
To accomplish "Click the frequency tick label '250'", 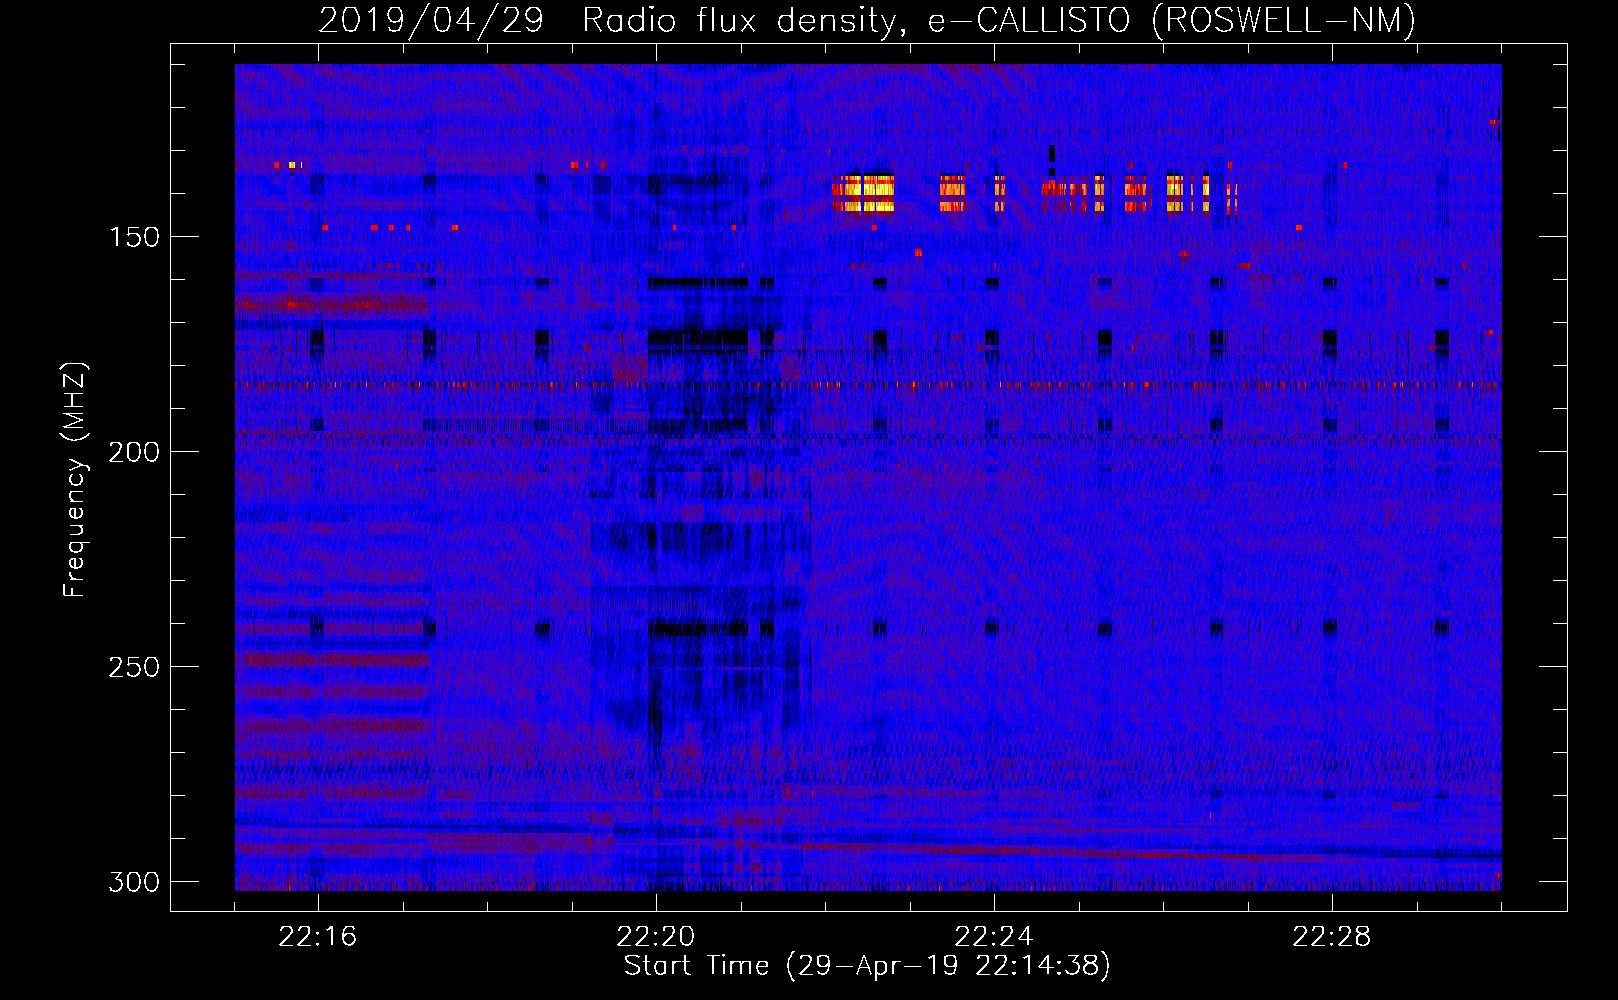I will tap(134, 667).
